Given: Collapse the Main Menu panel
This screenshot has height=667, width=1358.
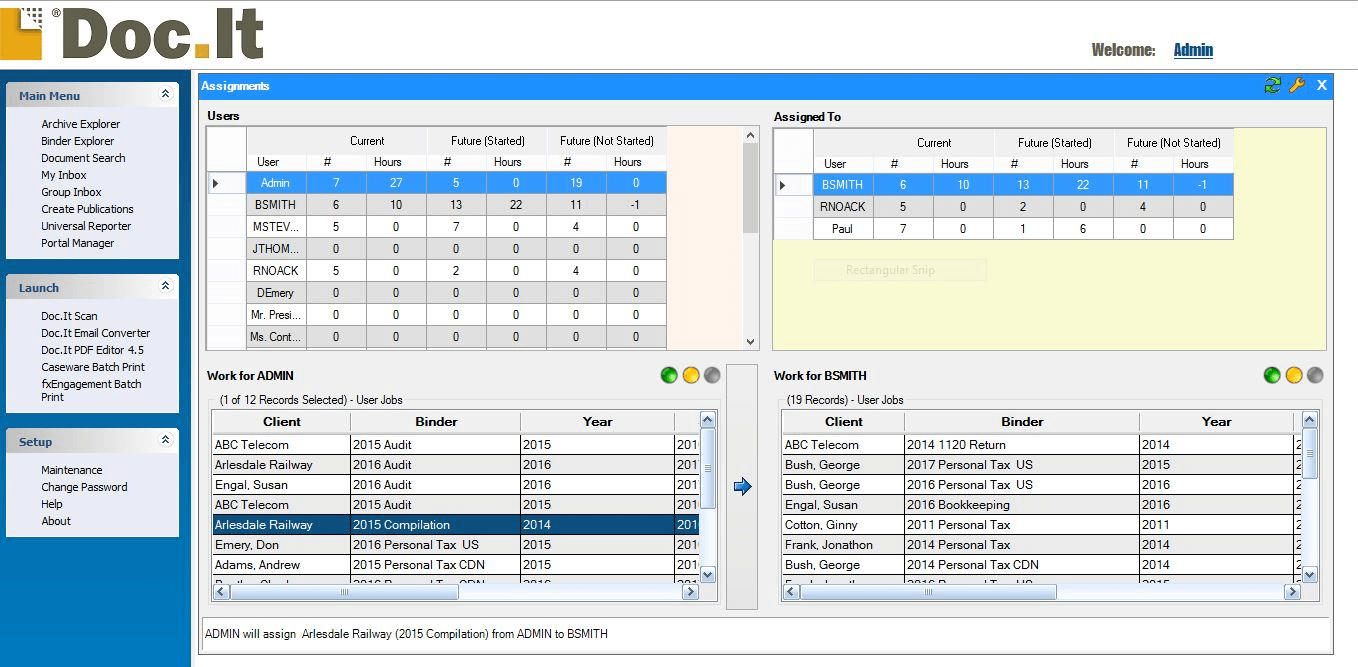Looking at the screenshot, I should click(x=165, y=95).
